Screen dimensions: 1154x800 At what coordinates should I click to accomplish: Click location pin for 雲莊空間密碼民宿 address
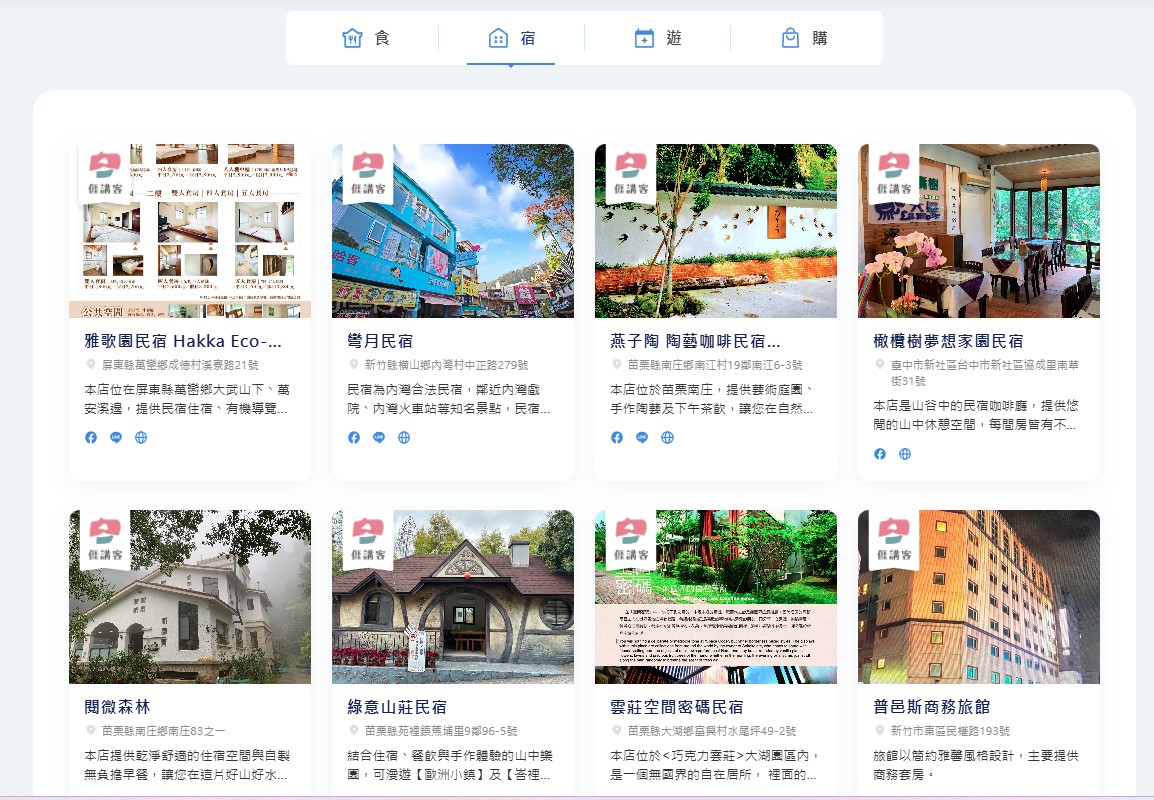[x=617, y=730]
